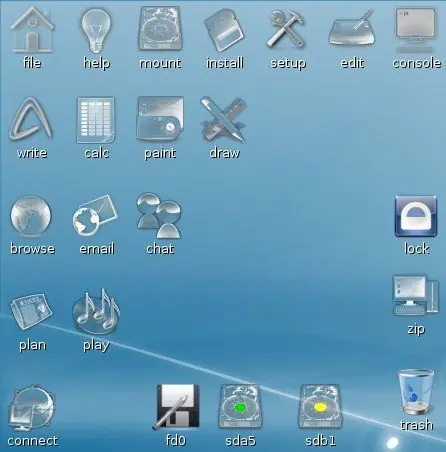The width and height of the screenshot is (446, 452).
Task: Open the play music notes icon
Action: click(x=96, y=312)
